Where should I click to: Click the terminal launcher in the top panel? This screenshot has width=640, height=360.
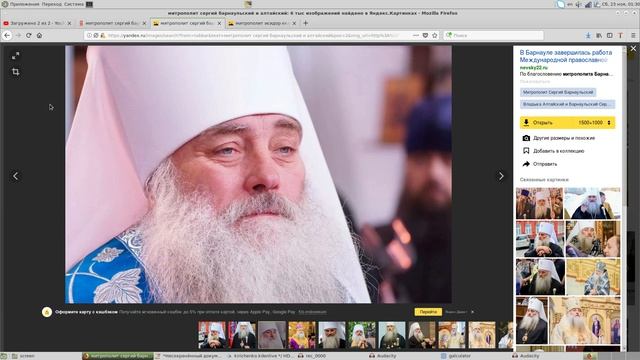(89, 4)
